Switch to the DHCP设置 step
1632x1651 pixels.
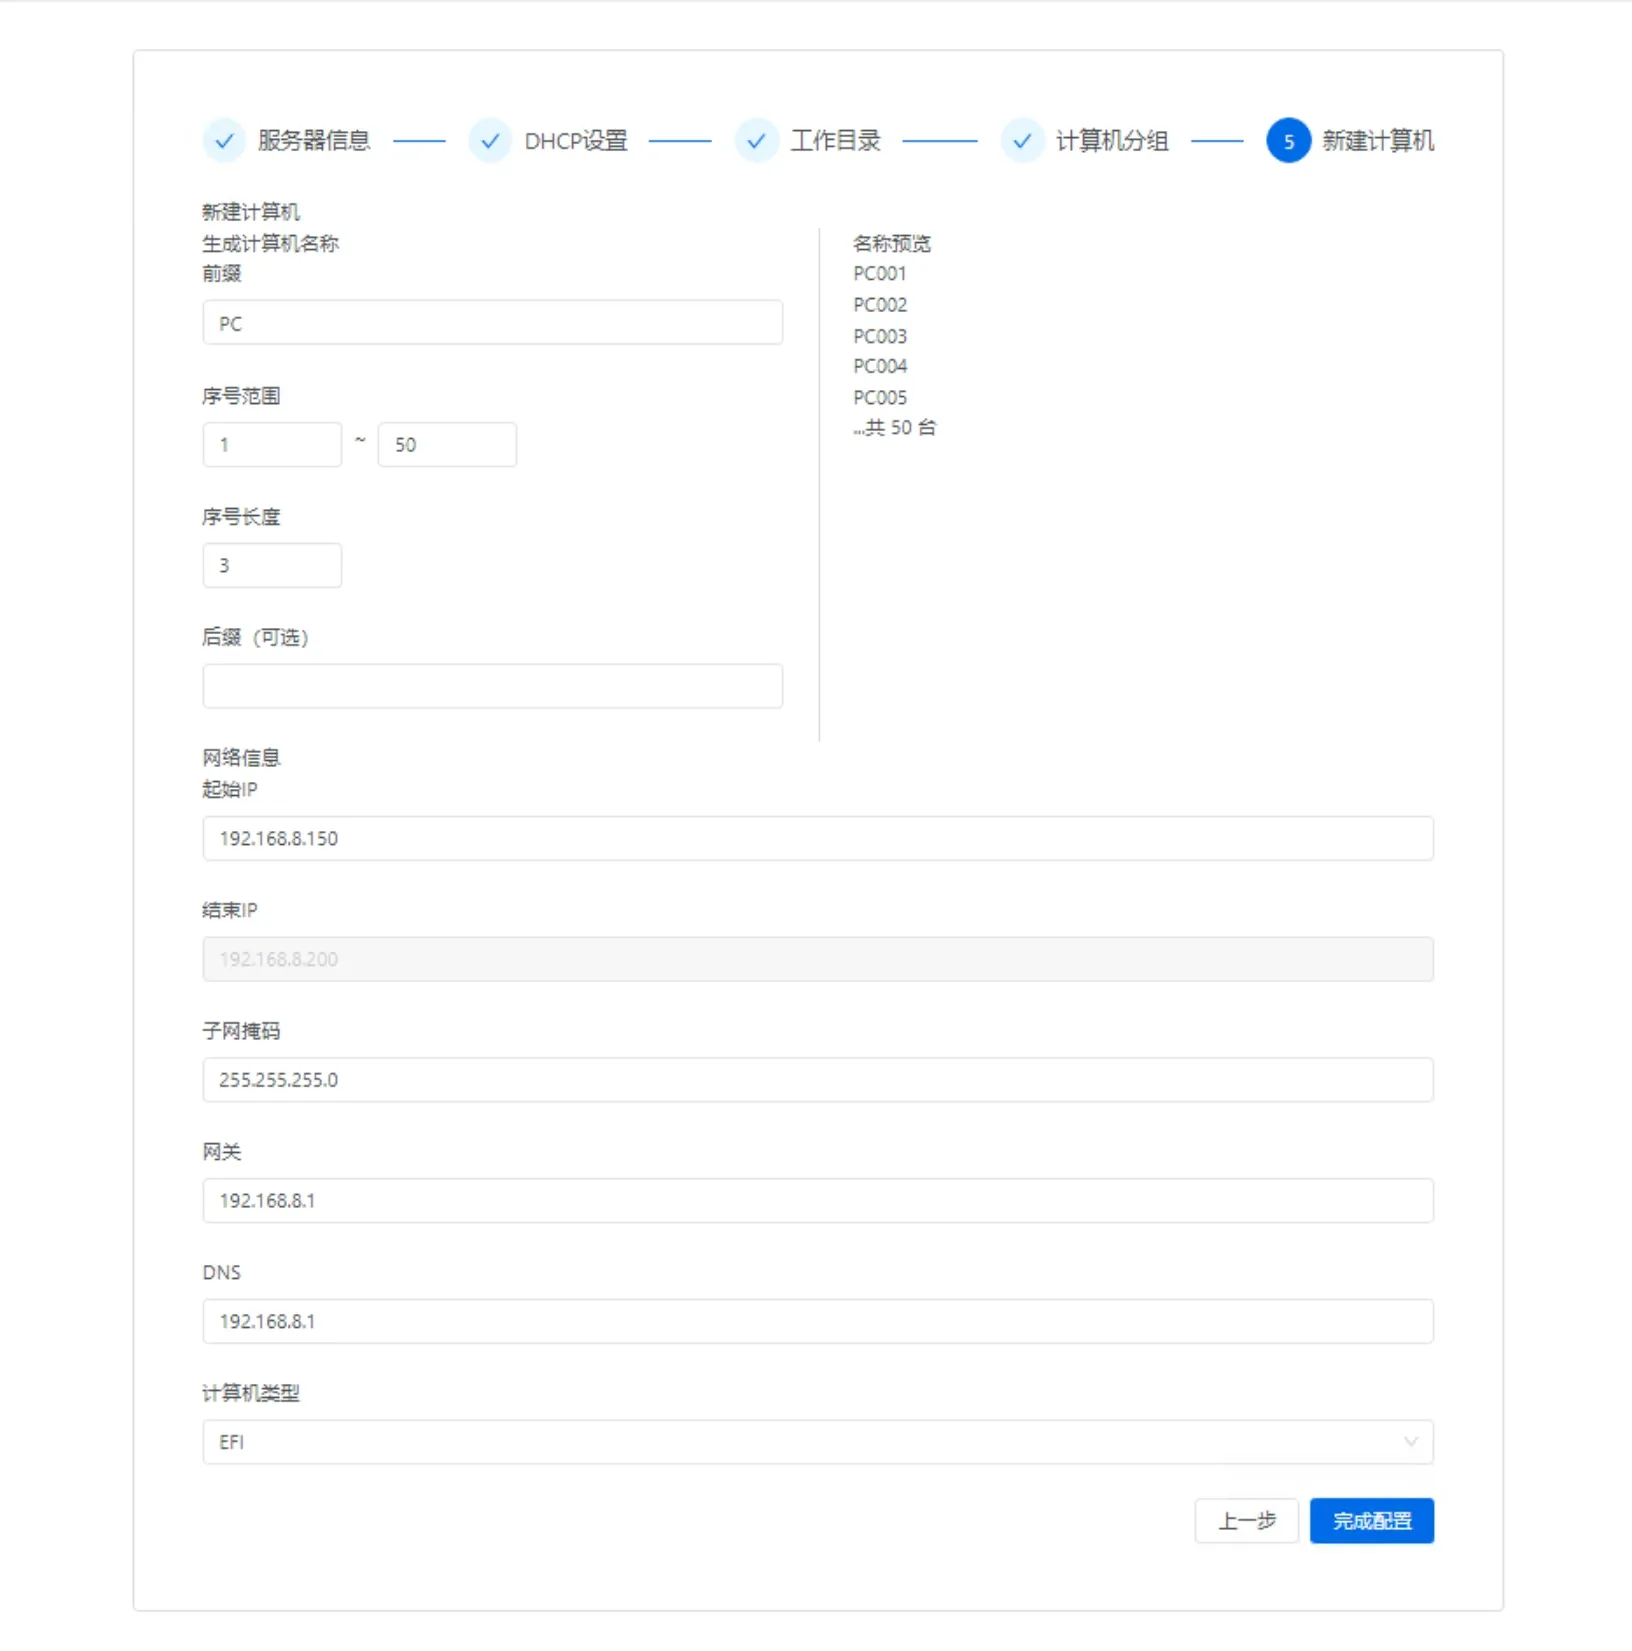coord(575,140)
